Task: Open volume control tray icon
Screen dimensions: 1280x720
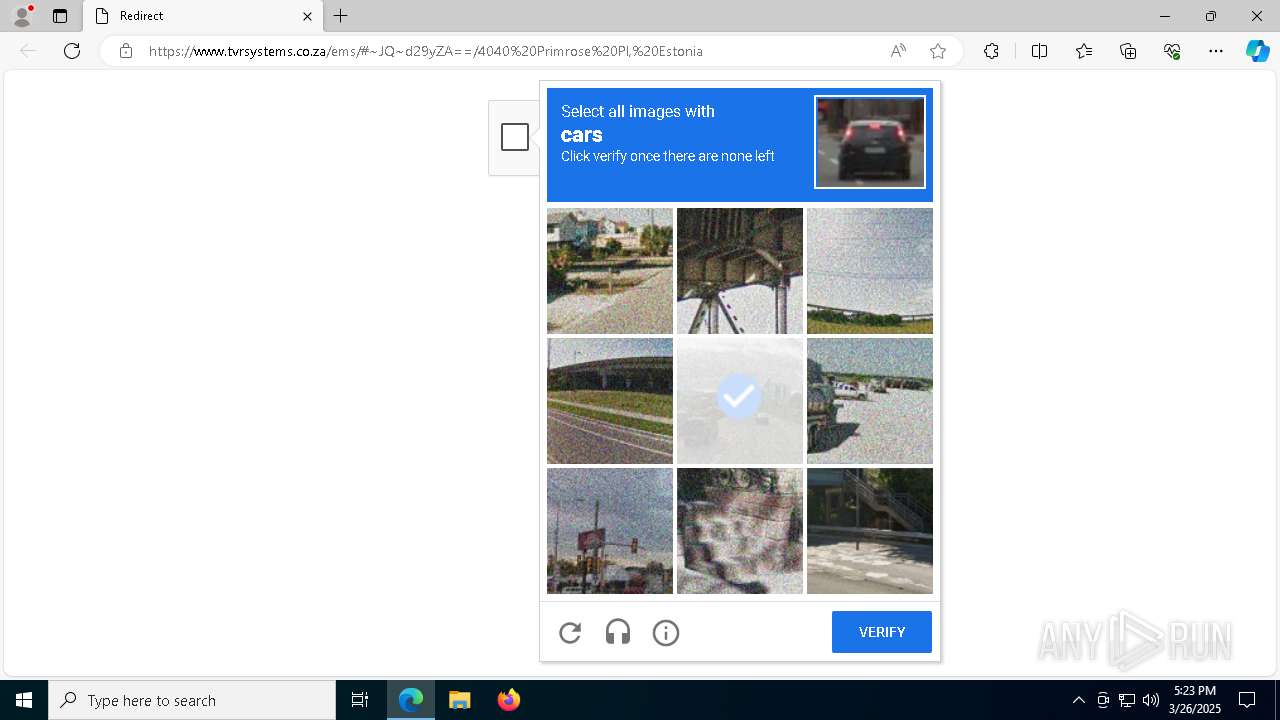Action: click(1151, 700)
